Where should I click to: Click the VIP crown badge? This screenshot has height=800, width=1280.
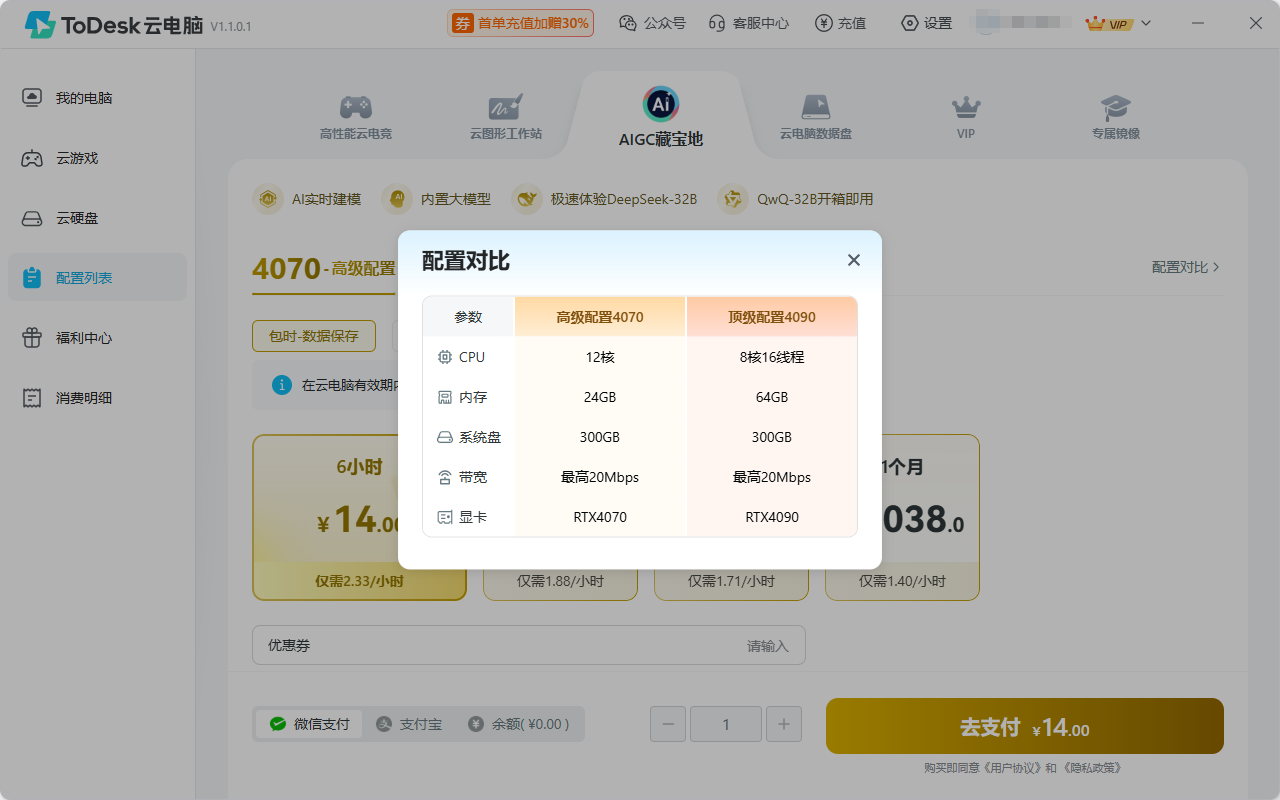coord(1108,23)
